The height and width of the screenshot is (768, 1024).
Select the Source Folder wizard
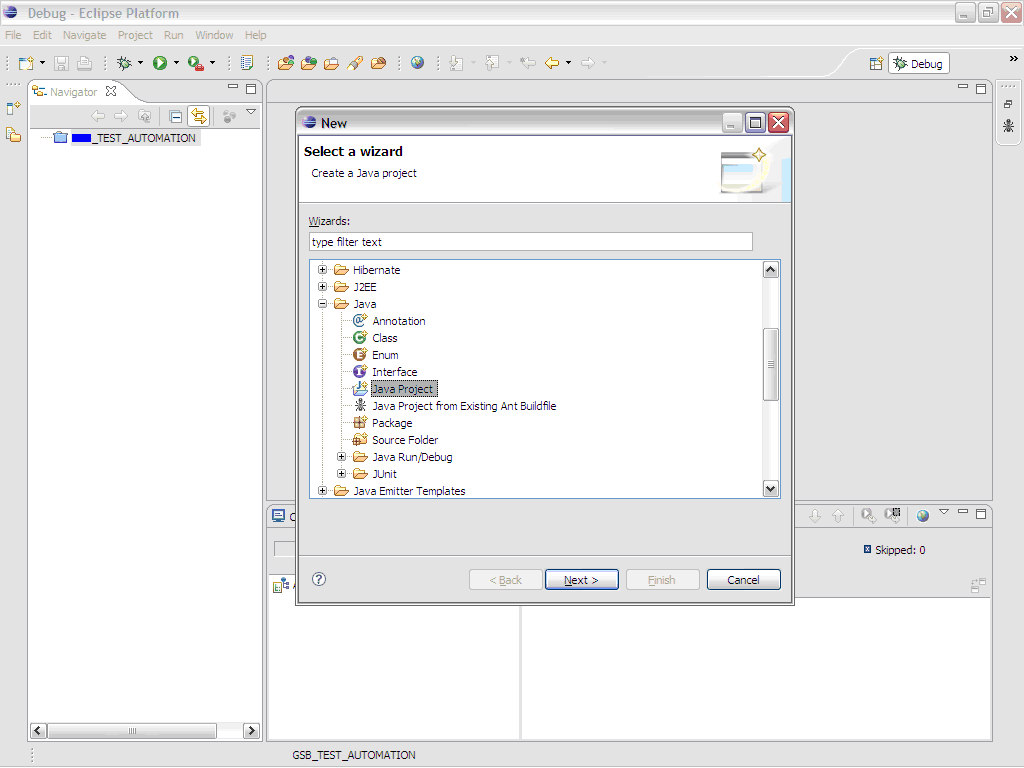click(405, 440)
